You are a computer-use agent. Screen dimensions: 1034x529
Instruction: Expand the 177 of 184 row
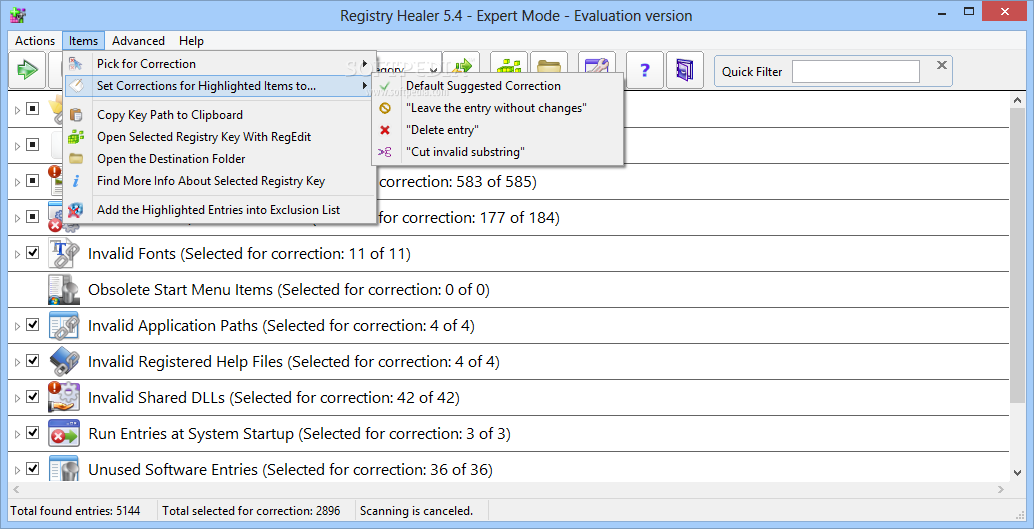[18, 218]
